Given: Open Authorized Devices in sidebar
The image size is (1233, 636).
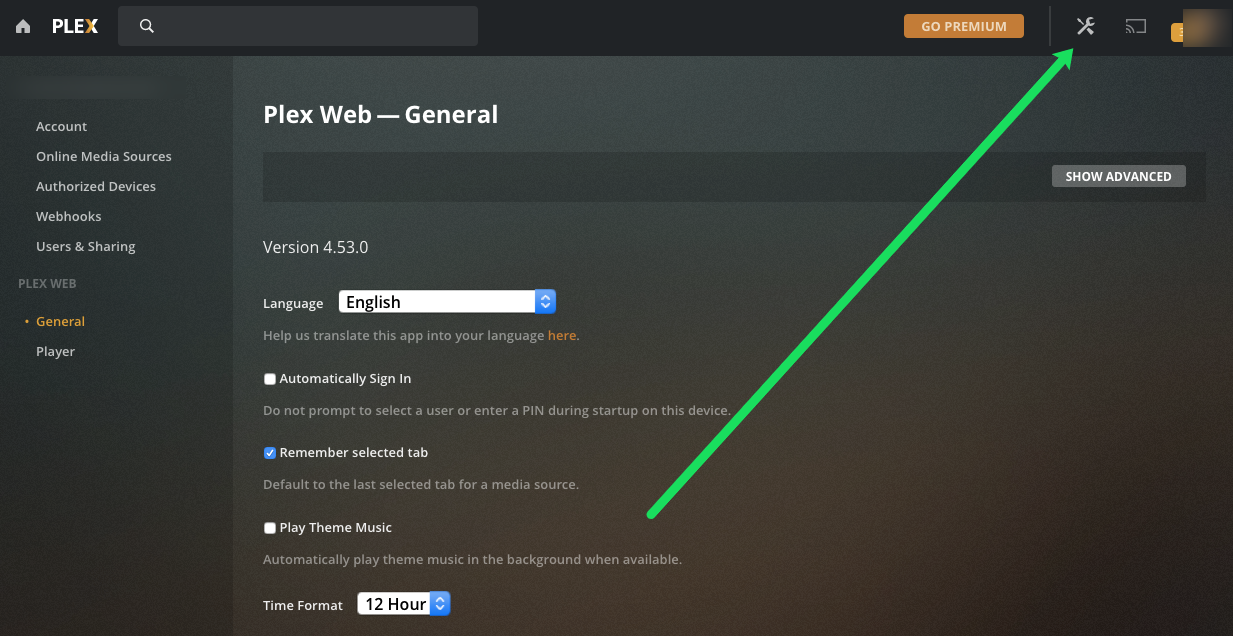Looking at the screenshot, I should click(x=96, y=186).
